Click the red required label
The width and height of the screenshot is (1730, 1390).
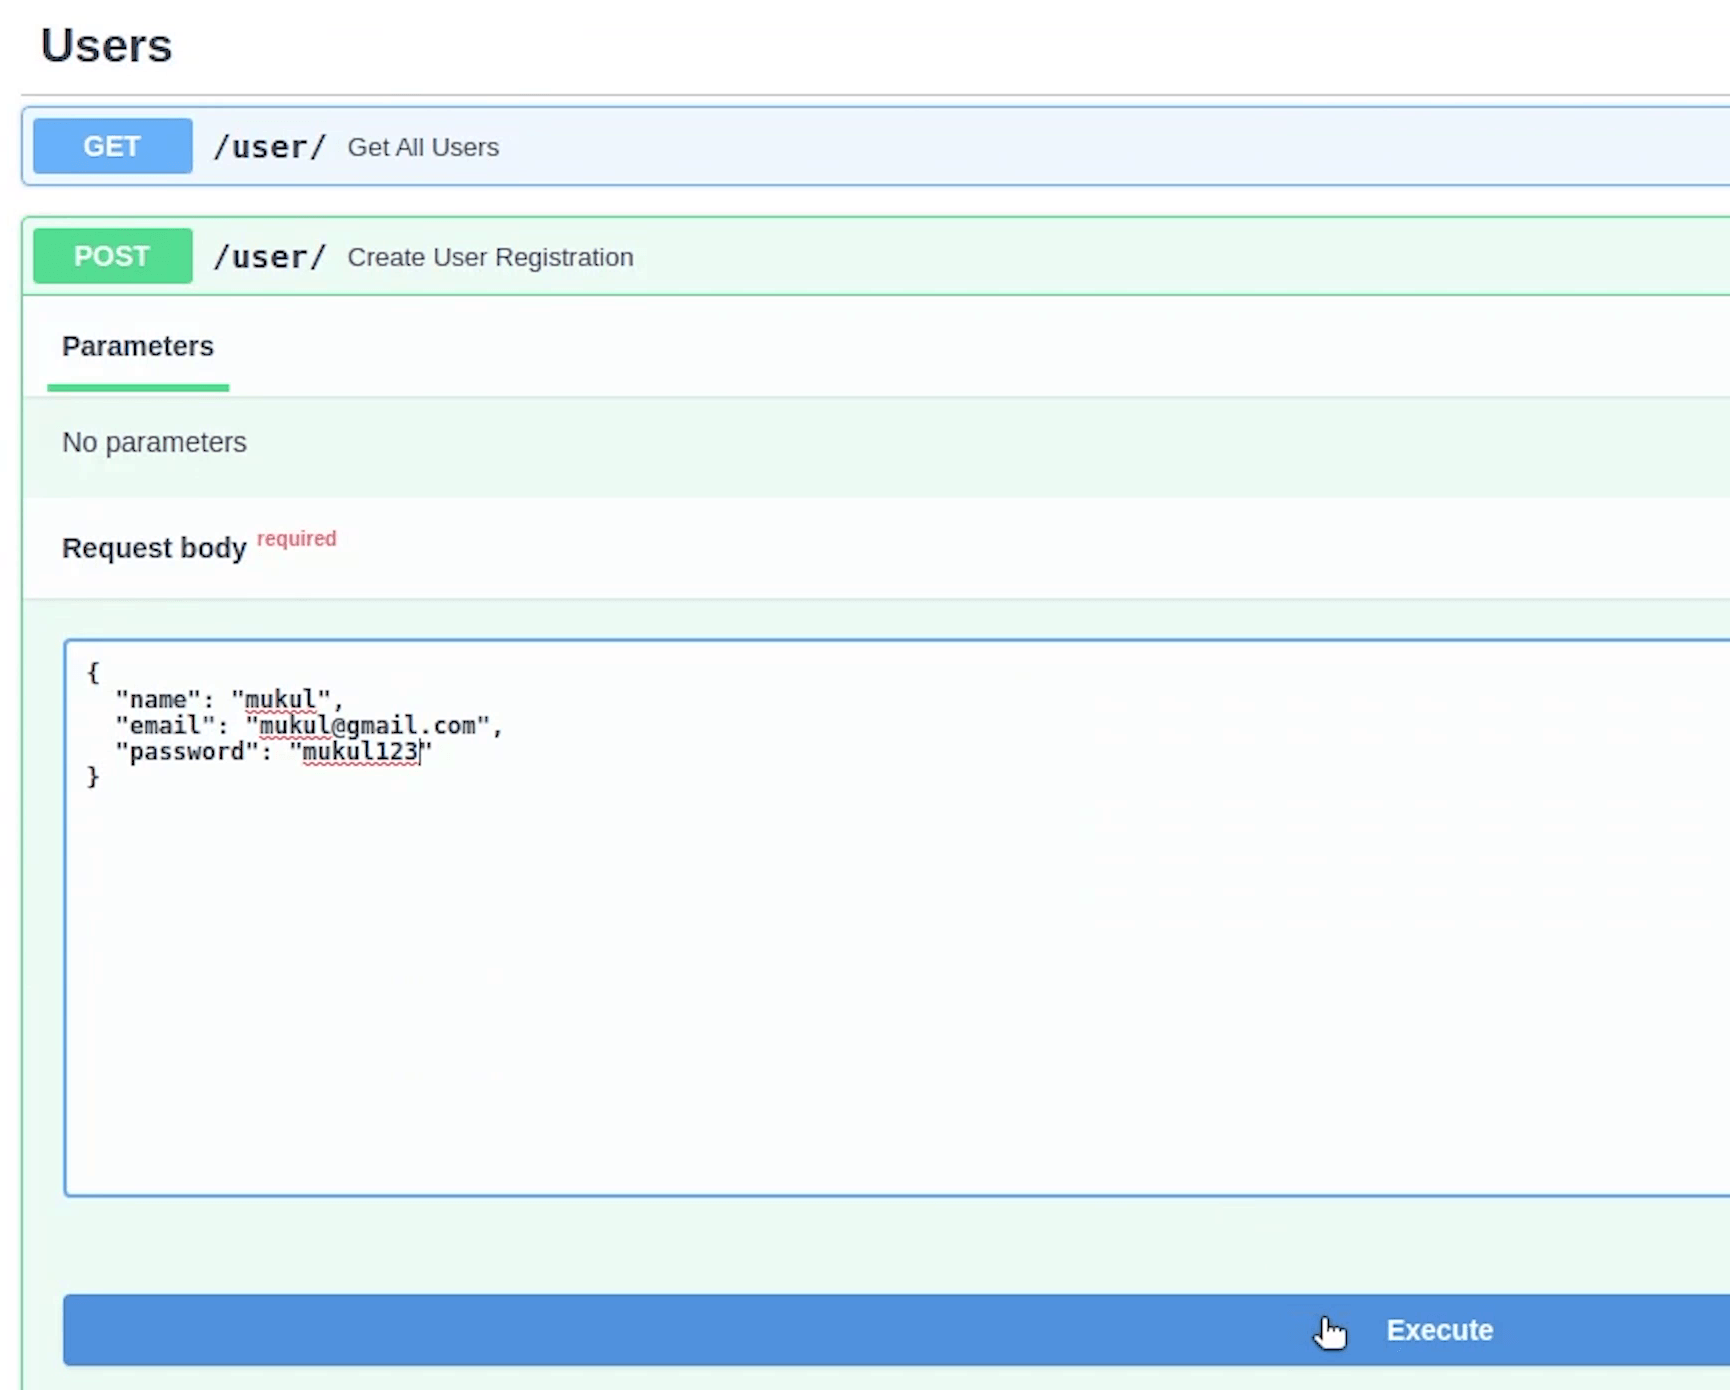click(x=296, y=538)
